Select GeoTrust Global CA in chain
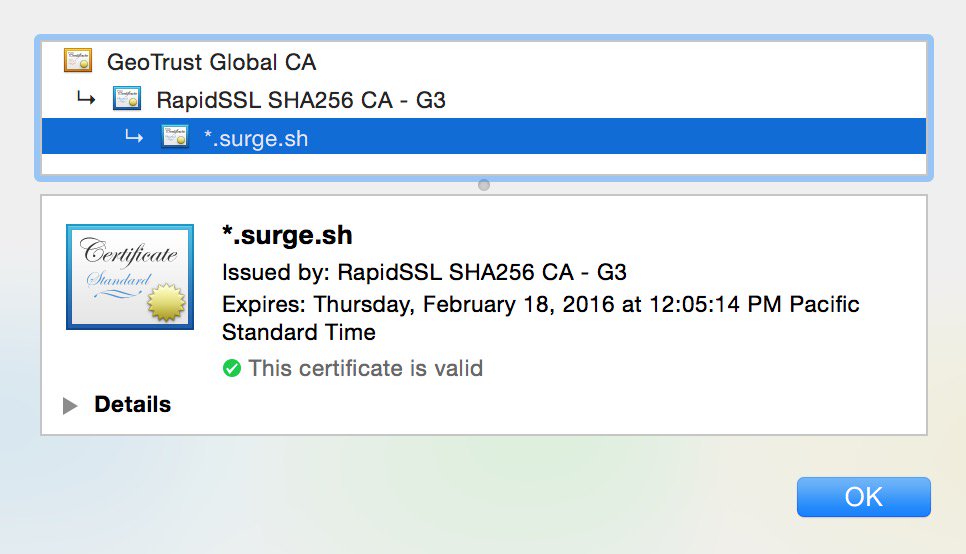This screenshot has width=966, height=554. coord(484,62)
